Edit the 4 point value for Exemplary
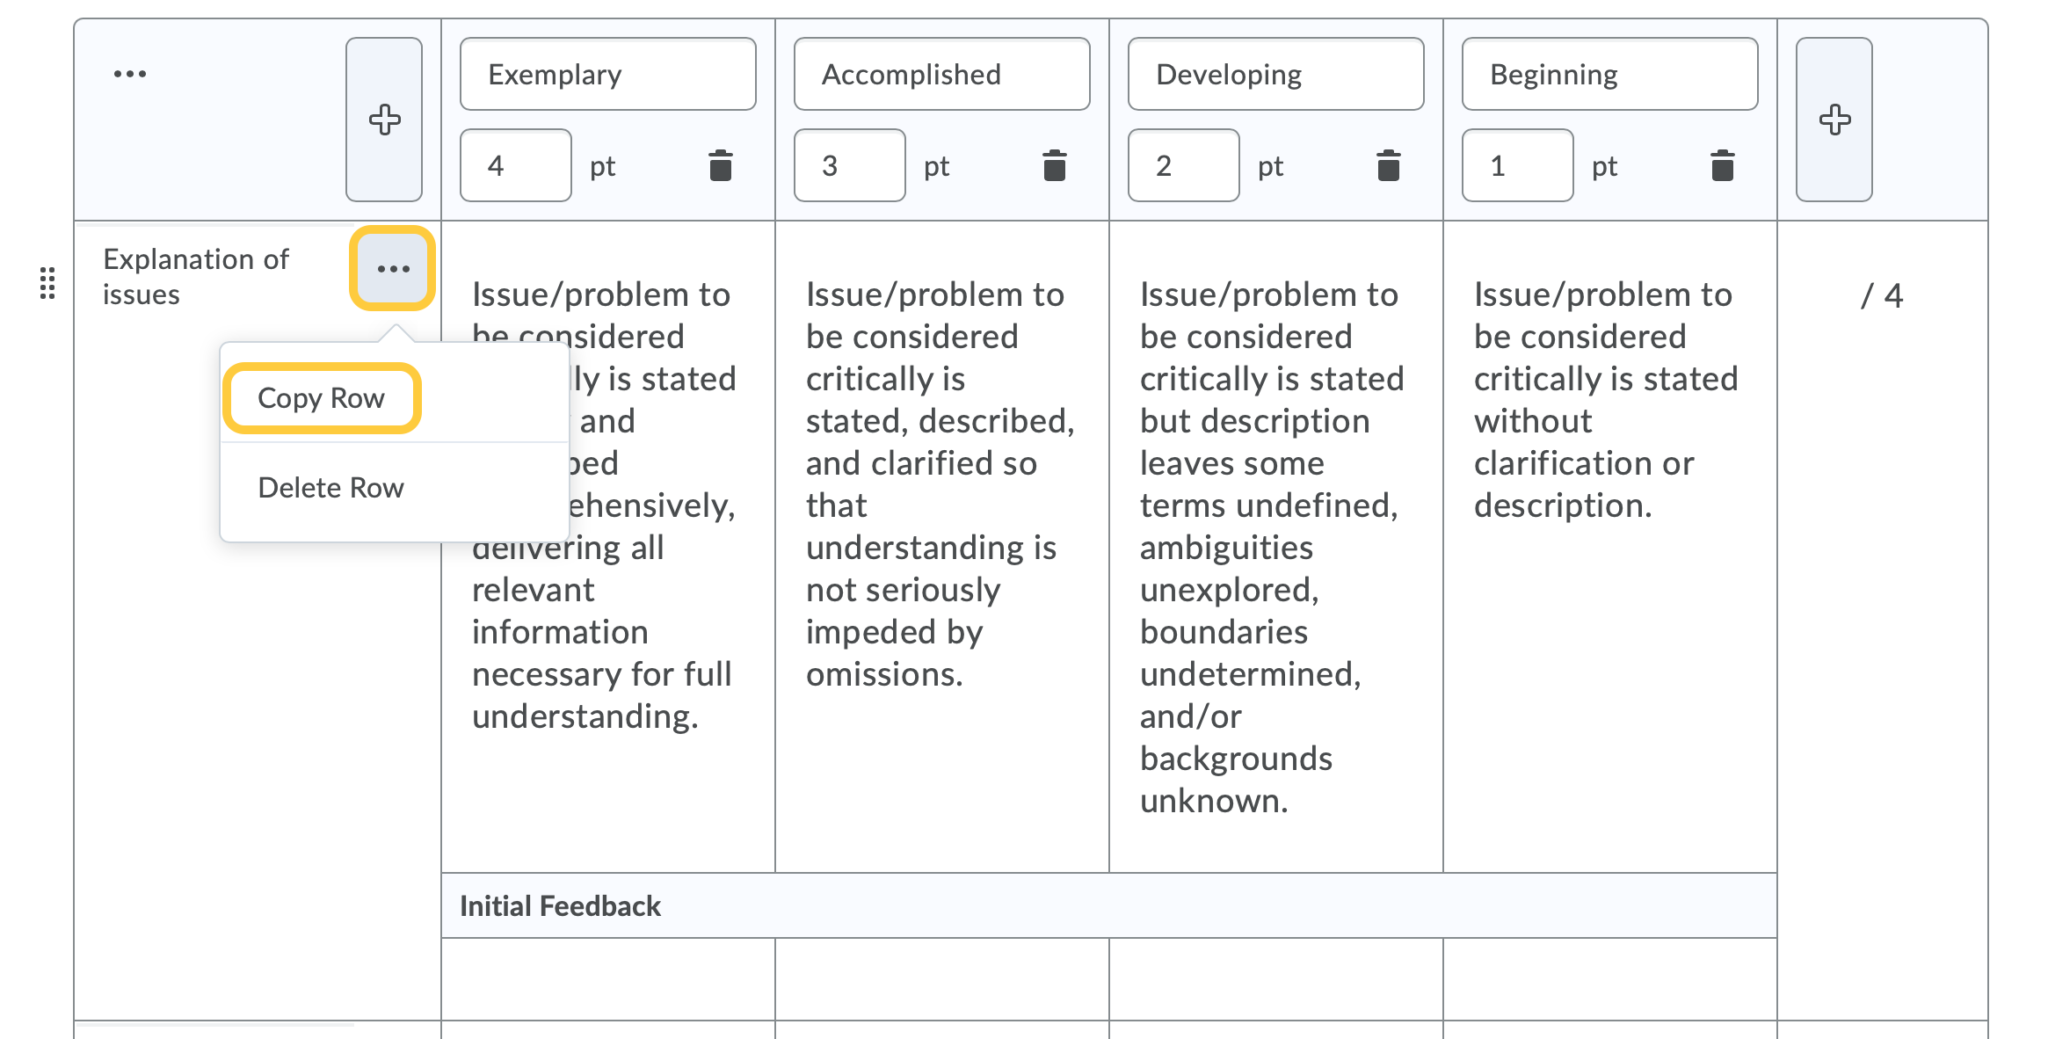 (515, 166)
